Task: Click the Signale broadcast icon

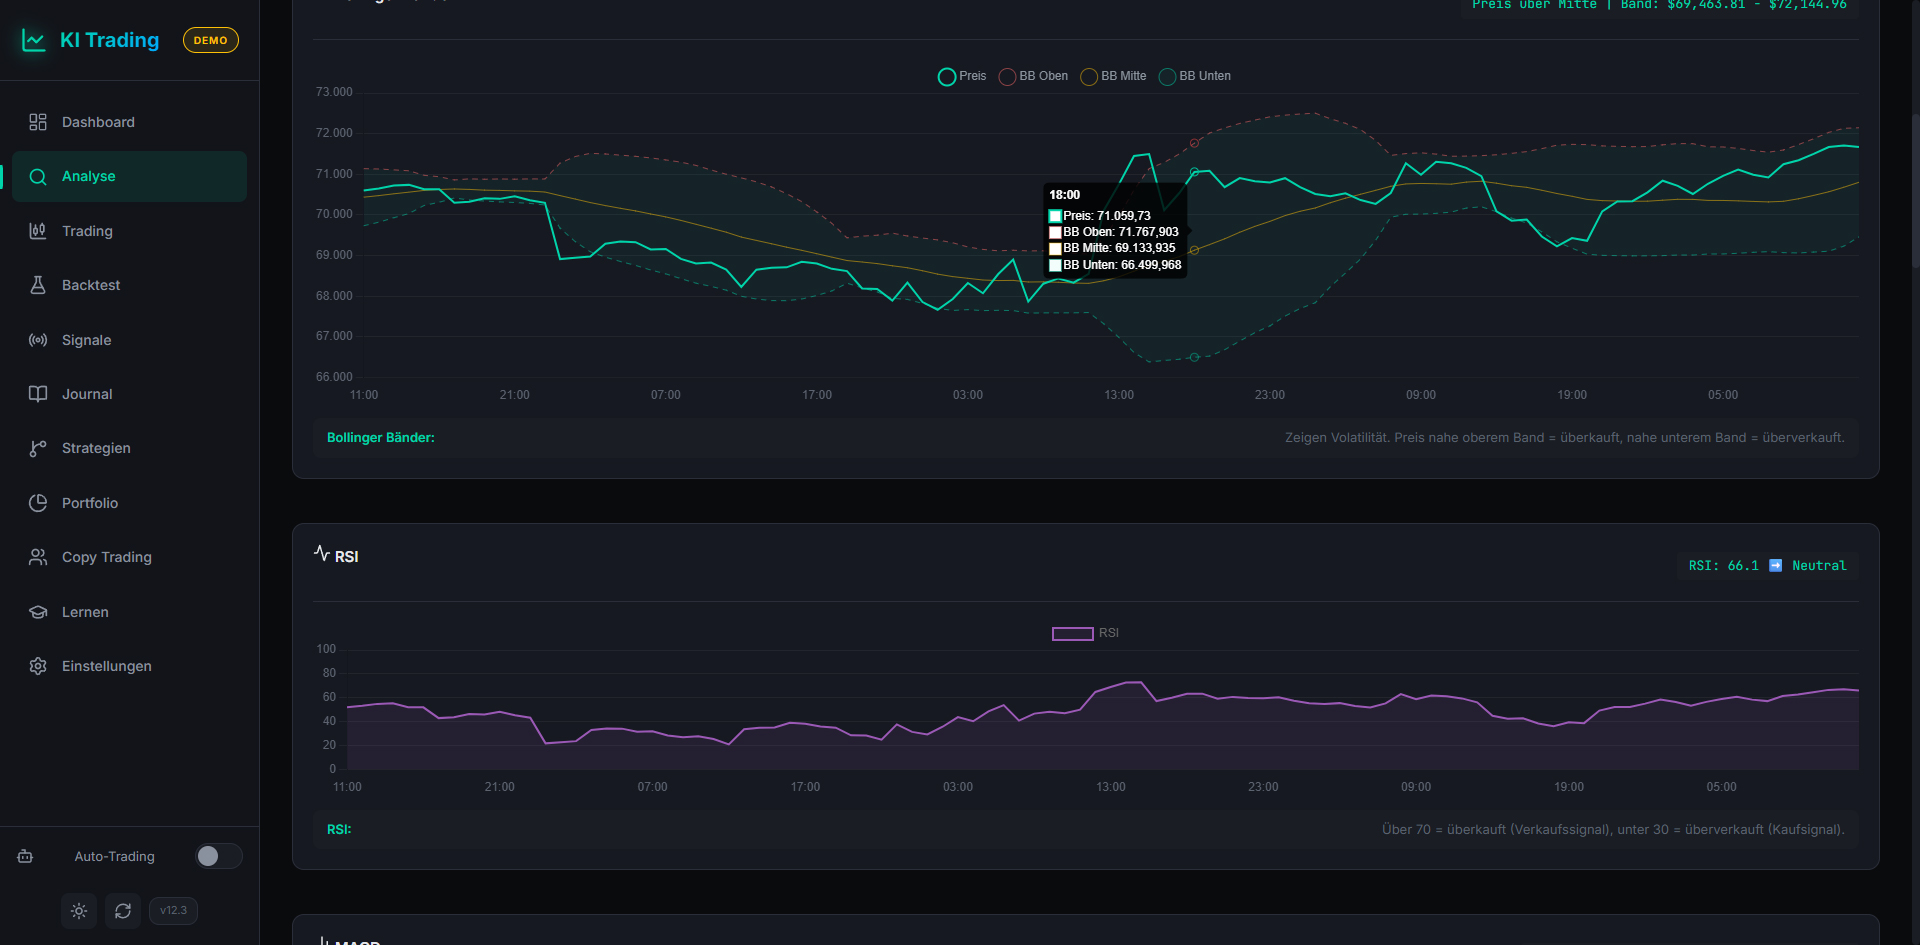Action: 38,340
